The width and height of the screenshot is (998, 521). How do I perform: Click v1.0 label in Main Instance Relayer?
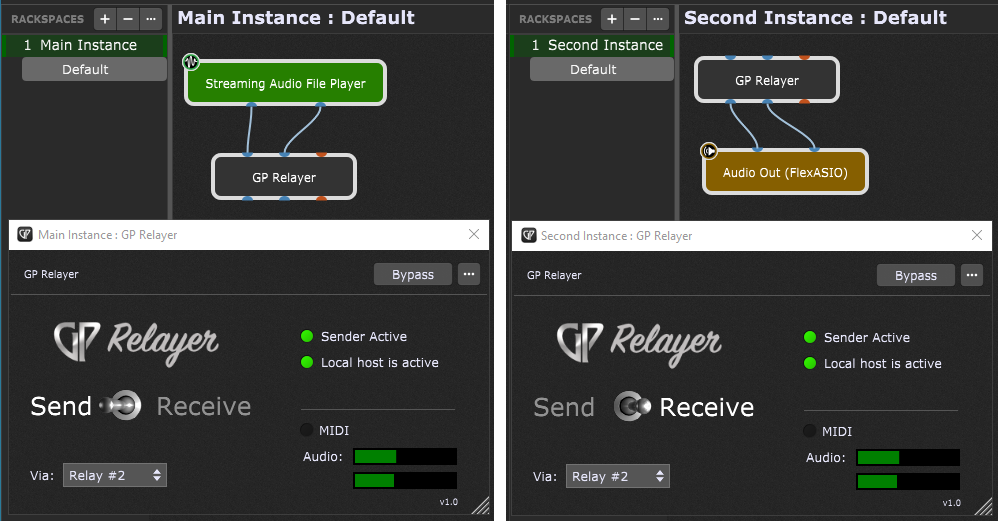coord(449,502)
